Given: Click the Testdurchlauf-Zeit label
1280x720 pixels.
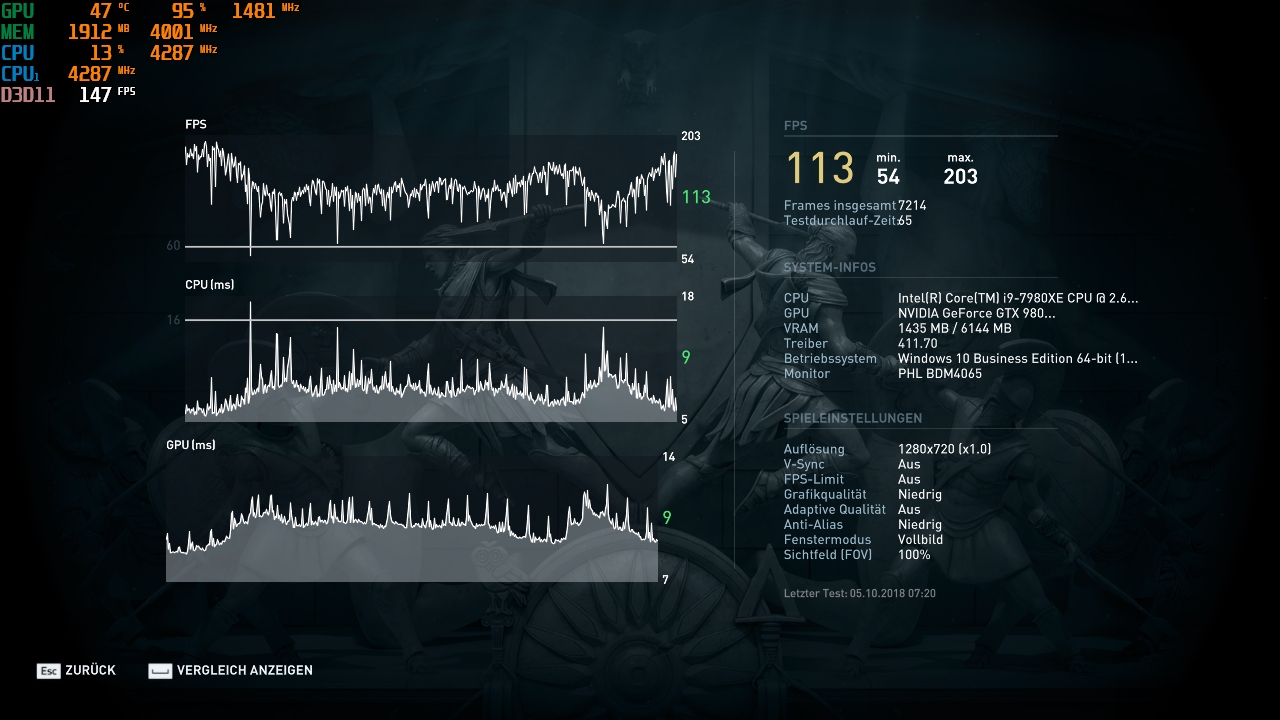Looking at the screenshot, I should tap(840, 221).
